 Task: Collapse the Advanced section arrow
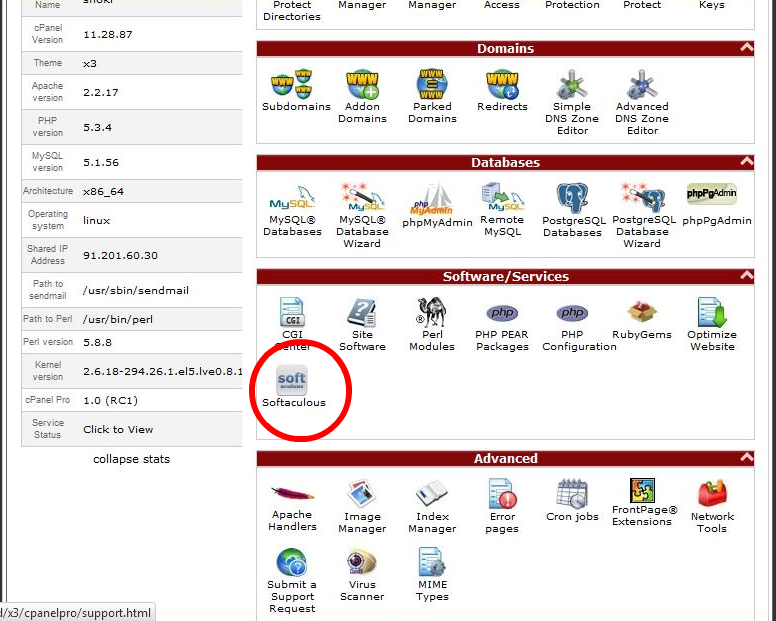pos(746,457)
